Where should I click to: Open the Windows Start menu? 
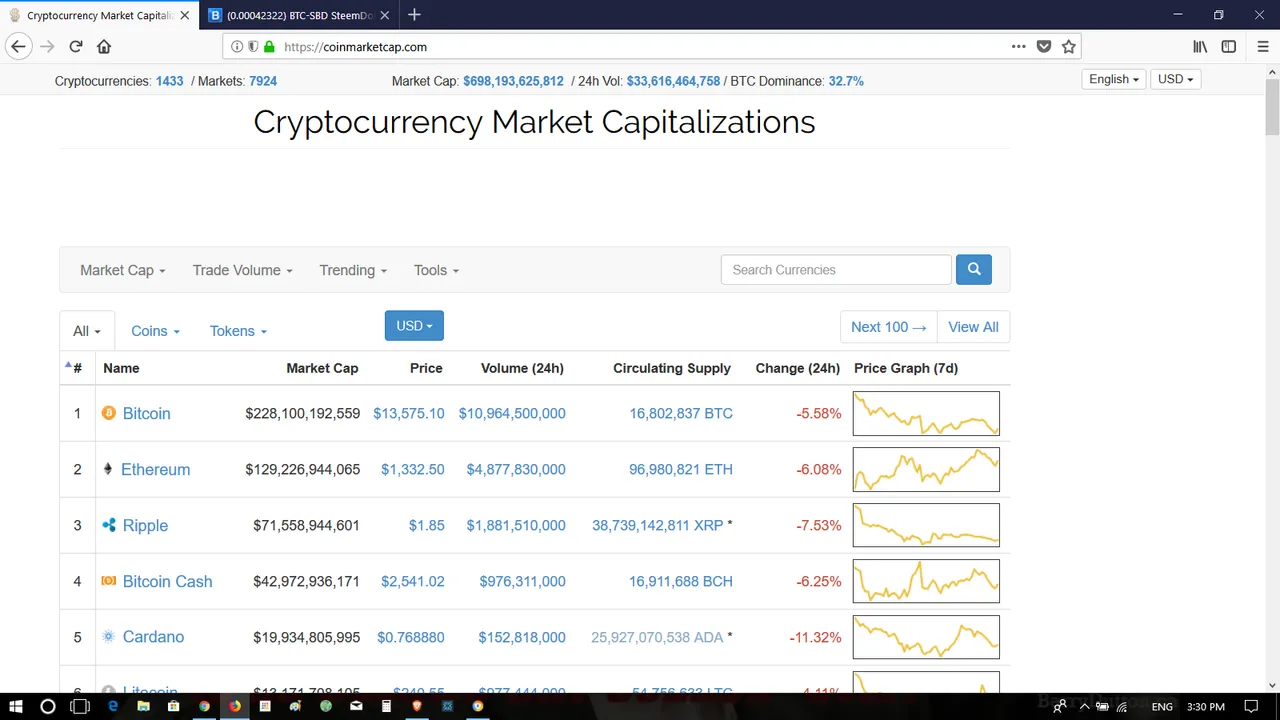(x=15, y=706)
